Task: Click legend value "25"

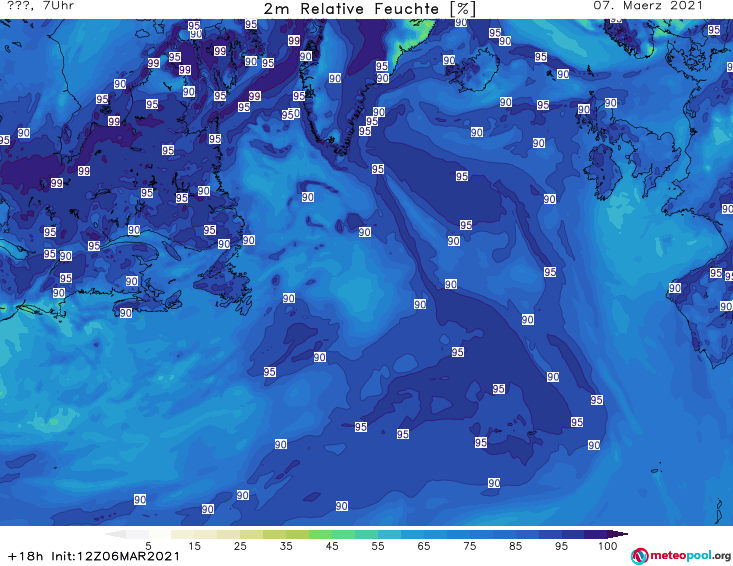Action: point(240,546)
